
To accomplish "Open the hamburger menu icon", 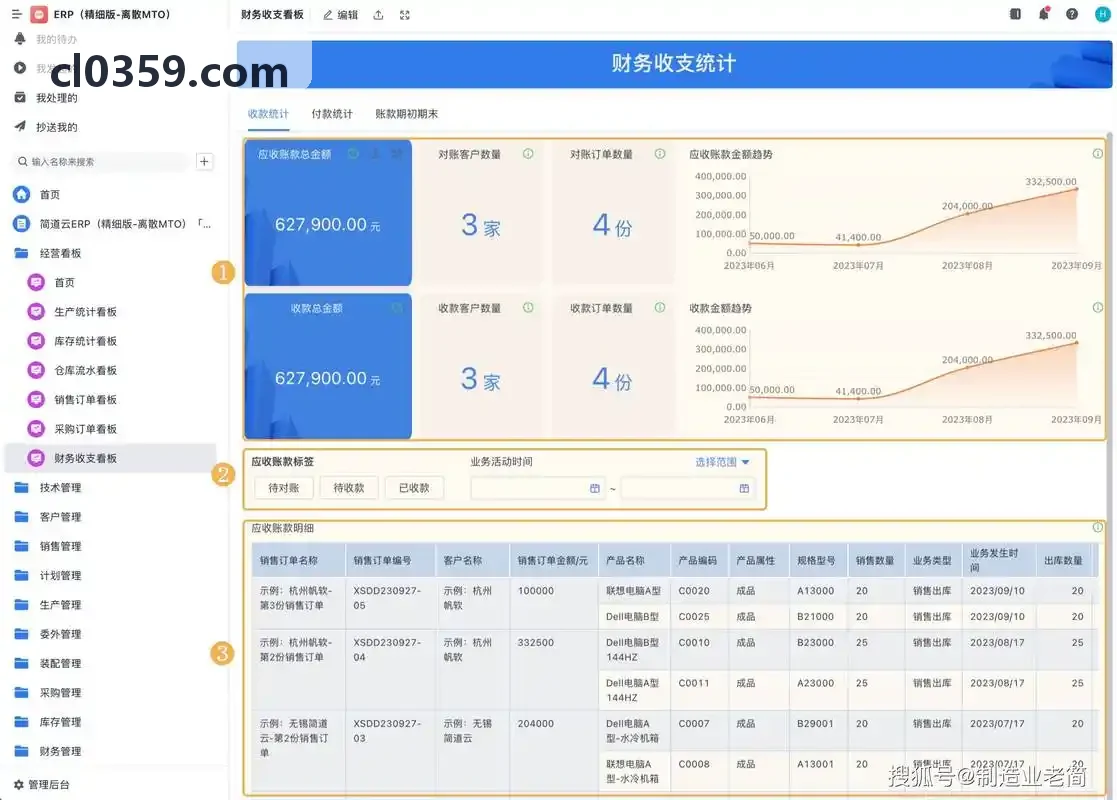I will pos(16,14).
